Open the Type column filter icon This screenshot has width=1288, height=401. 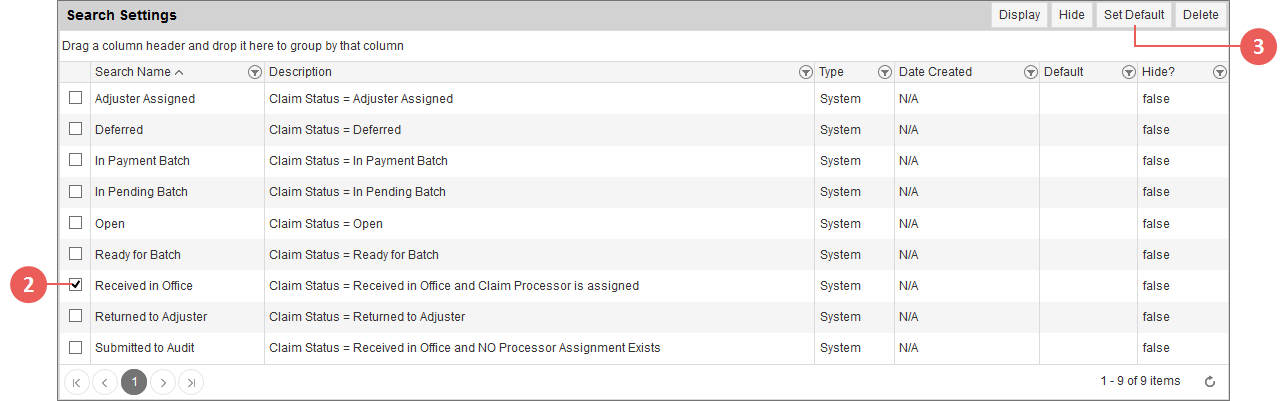pos(884,72)
